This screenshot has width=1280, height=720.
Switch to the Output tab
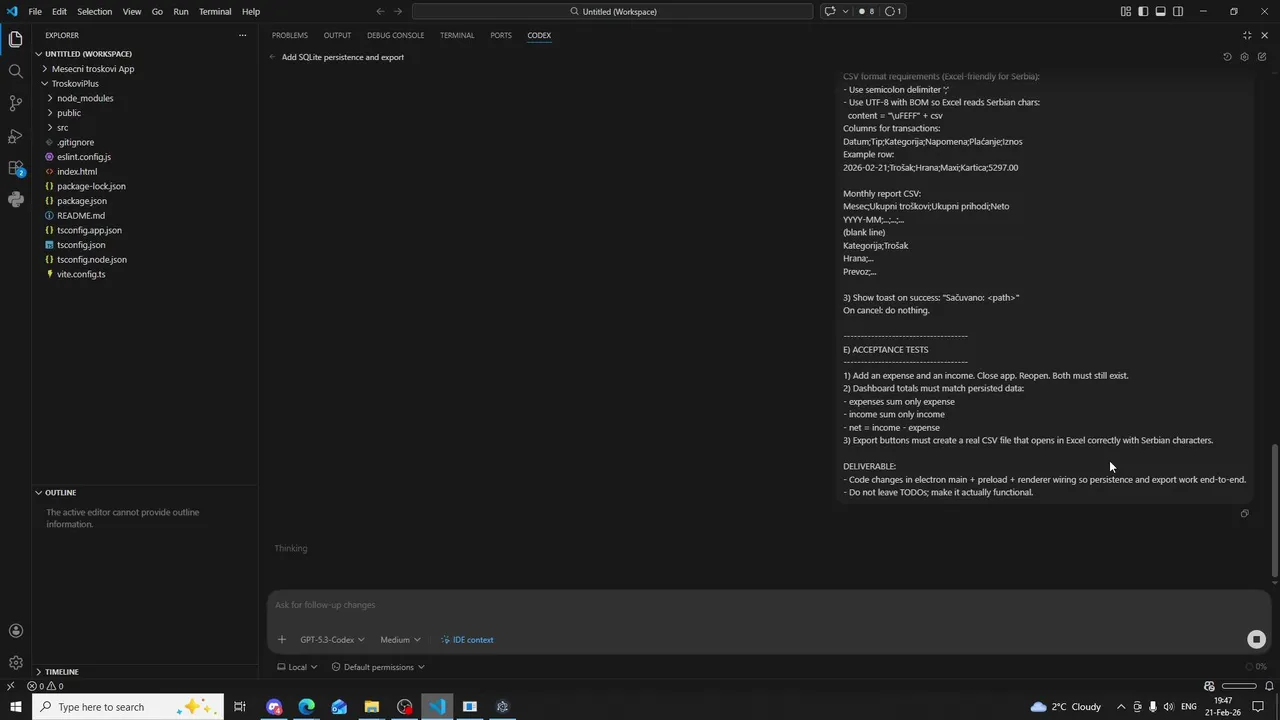[337, 35]
